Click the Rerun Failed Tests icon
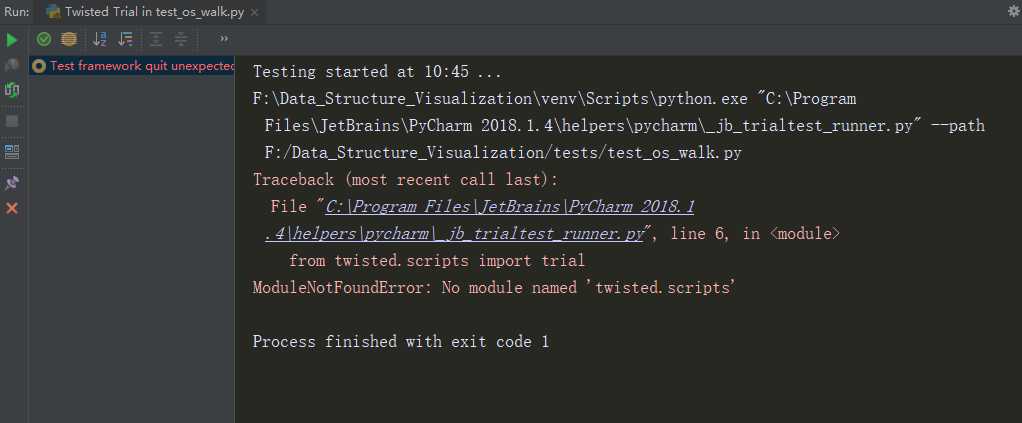 (12, 65)
